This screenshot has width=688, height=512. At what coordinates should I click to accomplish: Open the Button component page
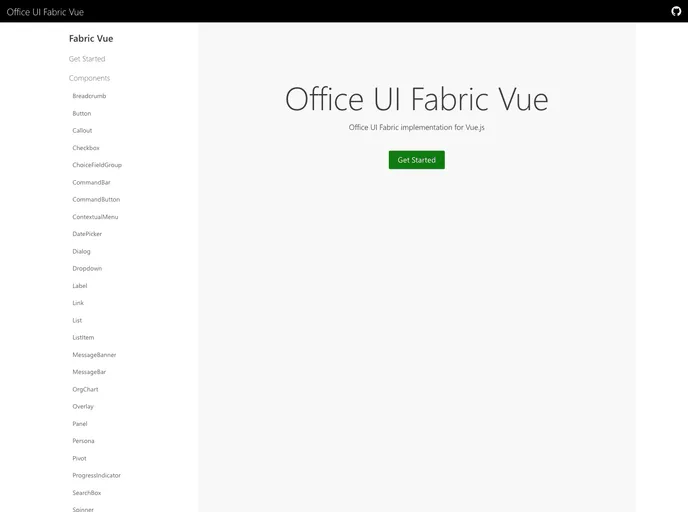click(x=82, y=113)
